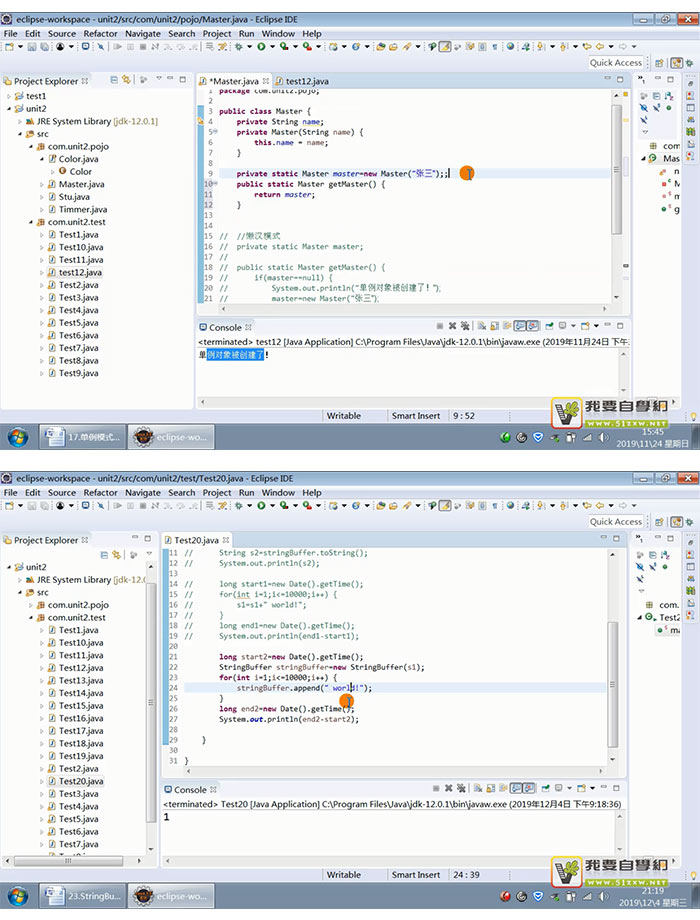Expand JRE System Library in top Project Explorer
Image resolution: width=700 pixels, height=920 pixels.
coord(20,121)
